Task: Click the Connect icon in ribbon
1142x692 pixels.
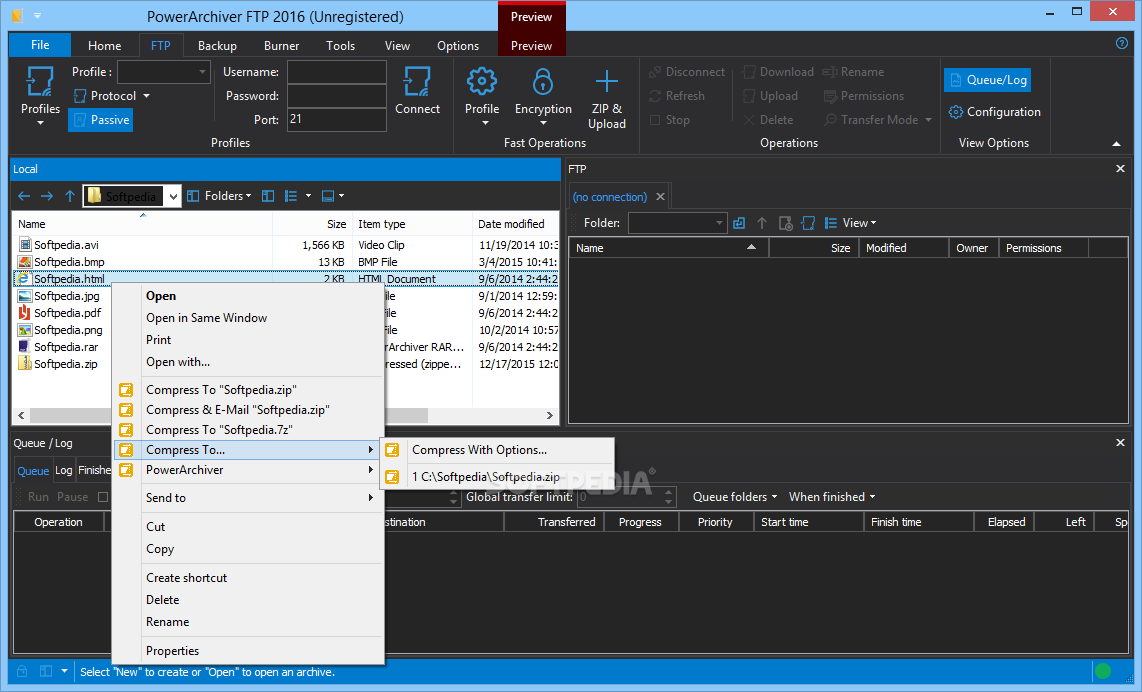Action: 417,82
